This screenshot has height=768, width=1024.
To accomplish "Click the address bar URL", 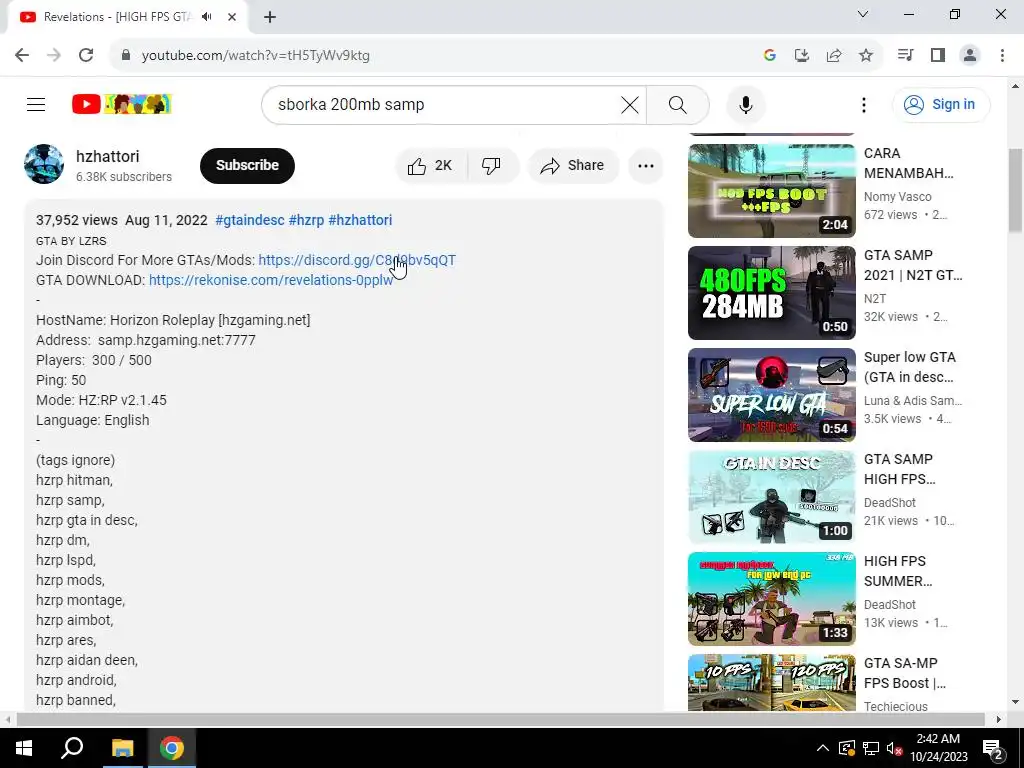I will click(x=255, y=56).
